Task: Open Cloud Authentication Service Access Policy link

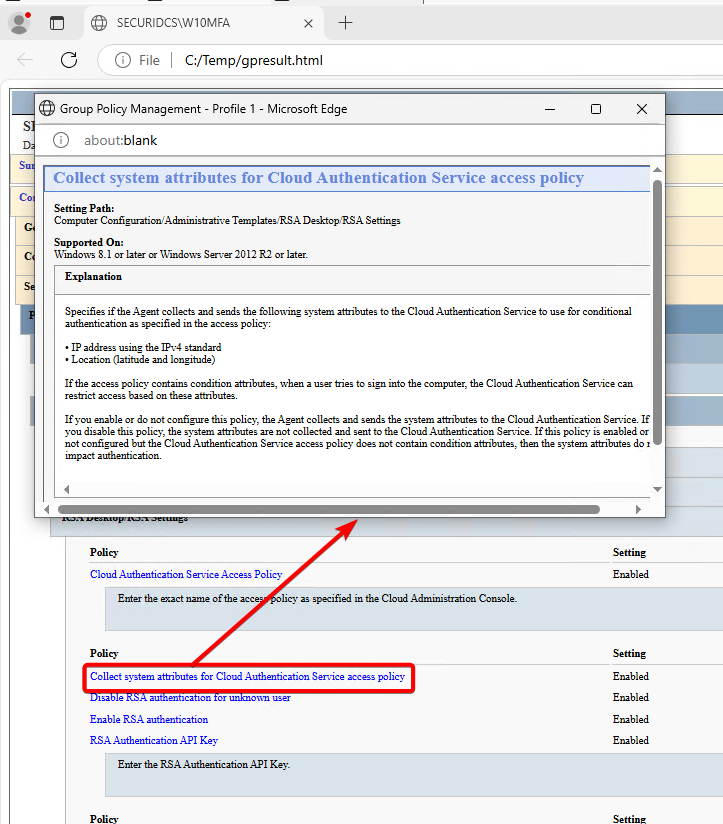Action: click(186, 575)
